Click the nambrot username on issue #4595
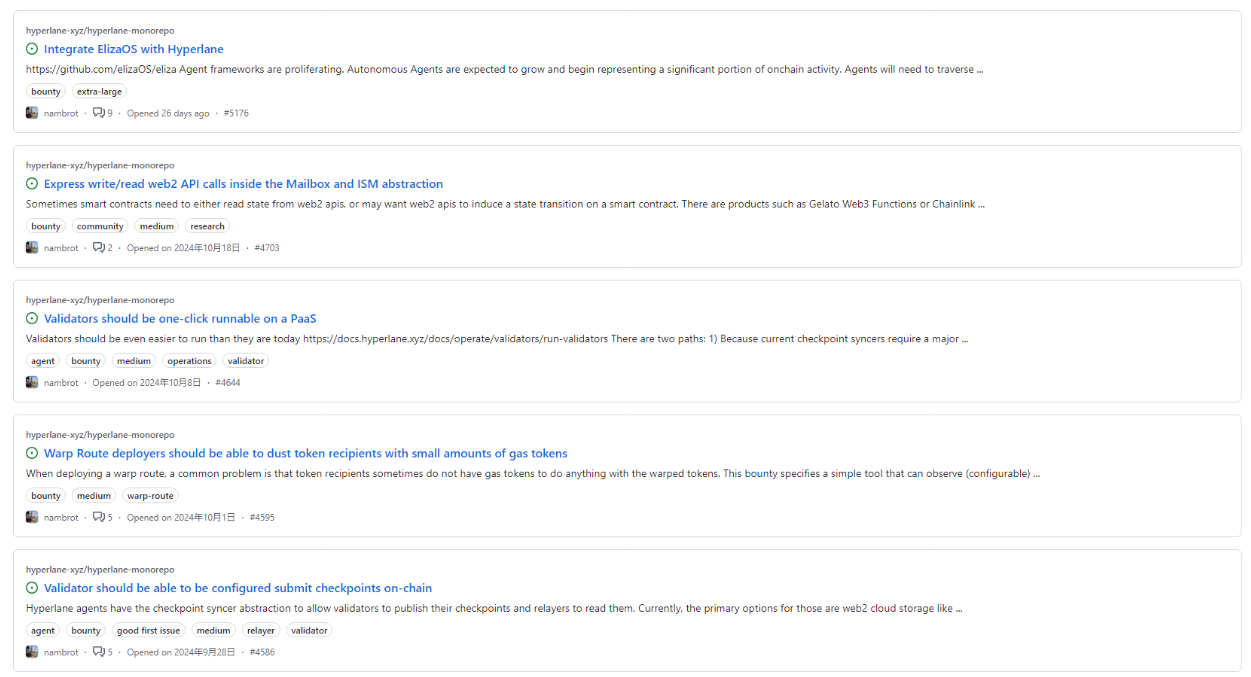This screenshot has width=1251, height=677. tap(61, 518)
